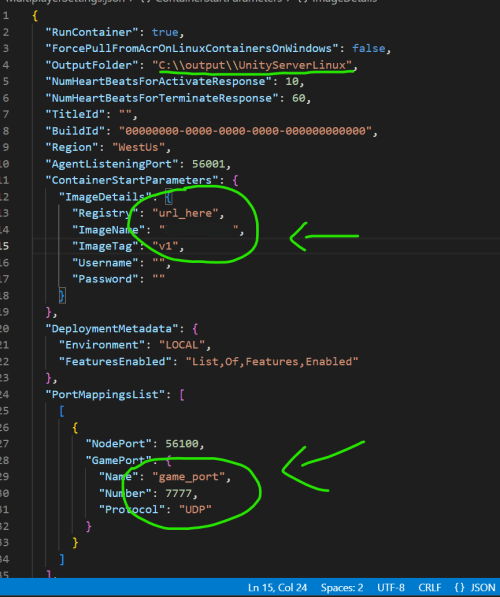Viewport: 500px width, 597px height.
Task: Click the false value on line 3
Action: (x=369, y=48)
